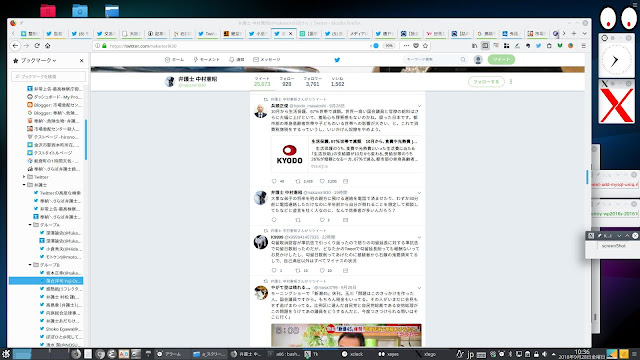Open the first tweet's dropdown caret
The width and height of the screenshot is (640, 360).
[x=419, y=106]
